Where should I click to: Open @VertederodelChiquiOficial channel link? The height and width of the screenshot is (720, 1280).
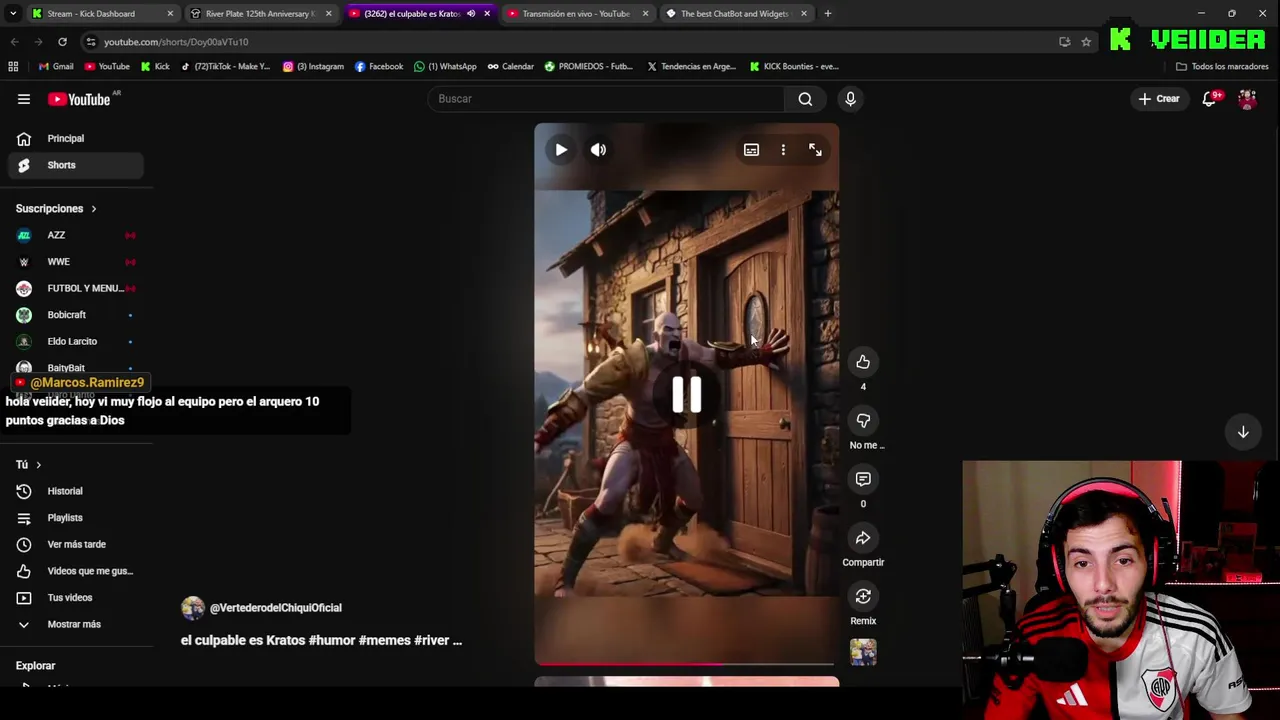[x=276, y=608]
